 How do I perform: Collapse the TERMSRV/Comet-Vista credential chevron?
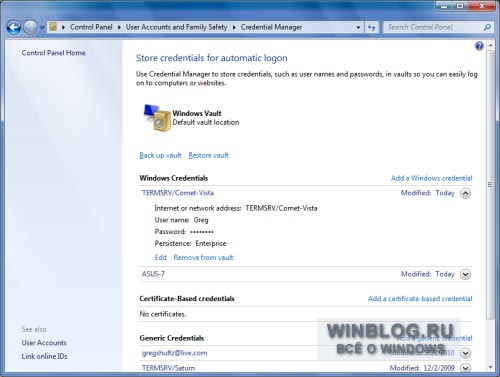pyautogui.click(x=465, y=193)
